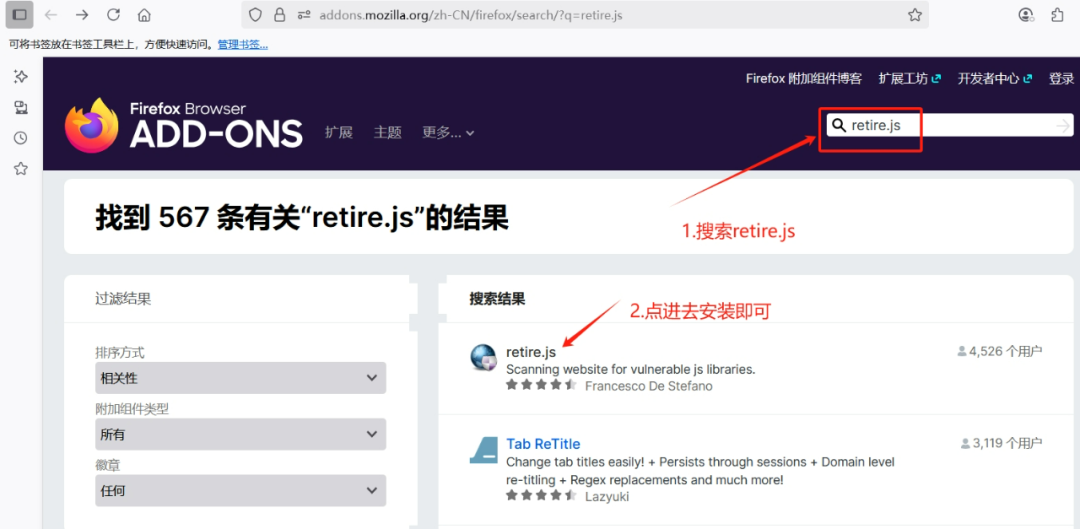The height and width of the screenshot is (529, 1080).
Task: Click 管理书签… link
Action: point(242,45)
